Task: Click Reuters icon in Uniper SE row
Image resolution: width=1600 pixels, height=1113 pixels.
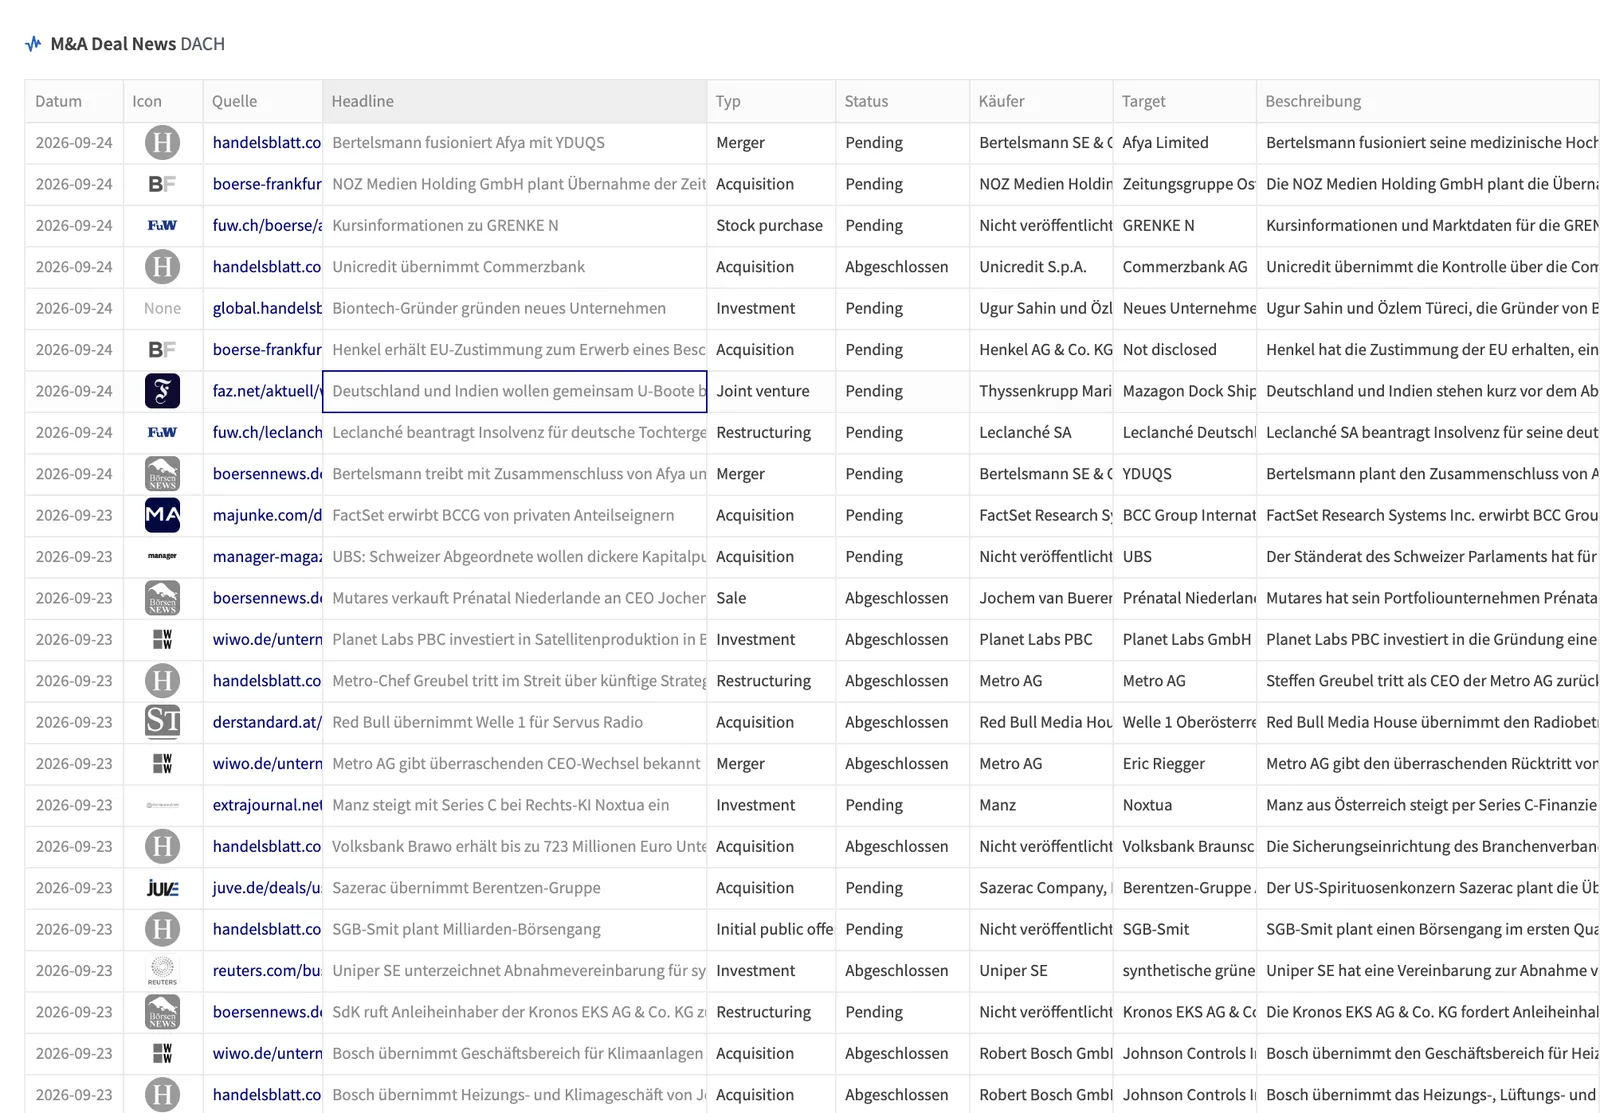Action: tap(162, 970)
